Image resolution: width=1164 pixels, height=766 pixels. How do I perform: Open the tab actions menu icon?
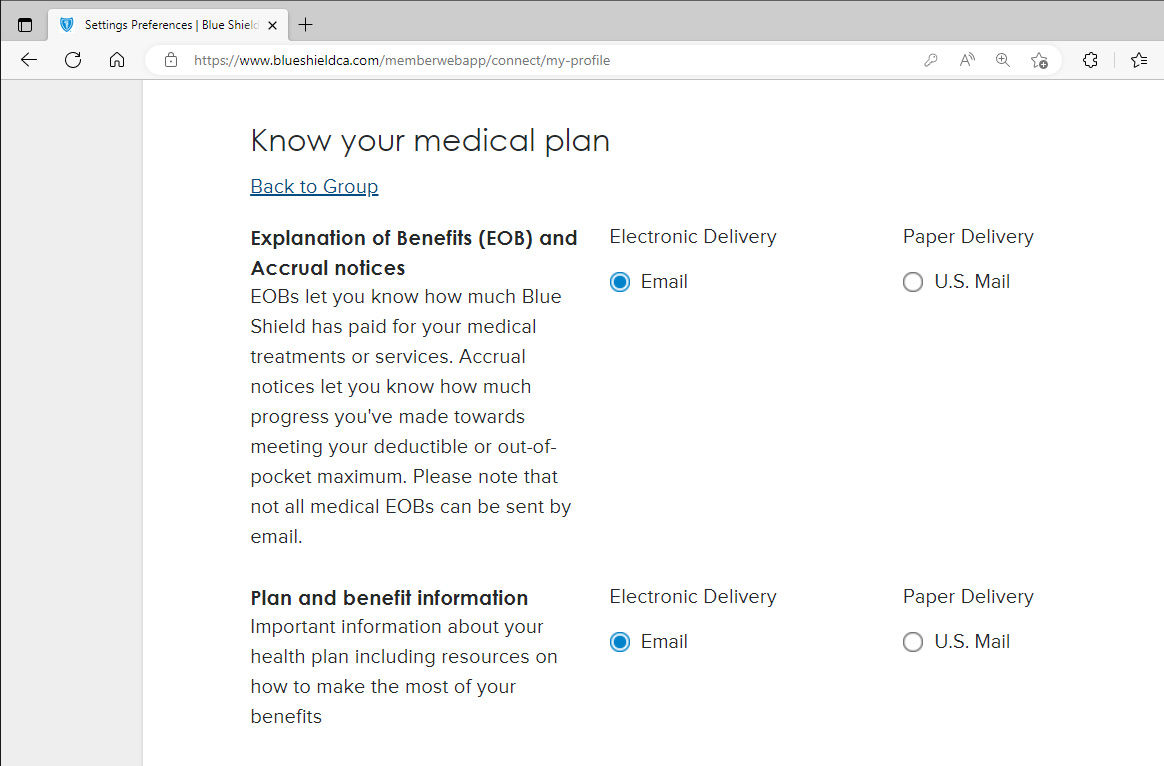tap(25, 25)
